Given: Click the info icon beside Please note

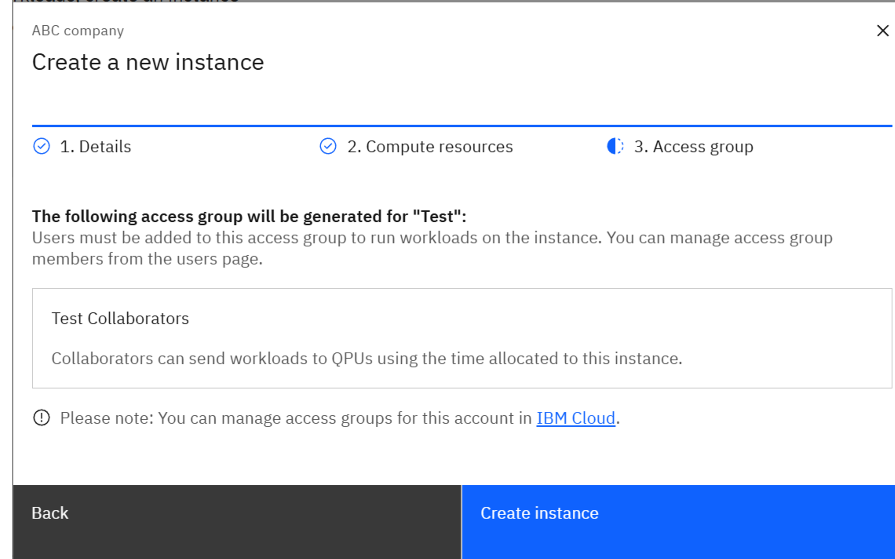Looking at the screenshot, I should point(41,418).
